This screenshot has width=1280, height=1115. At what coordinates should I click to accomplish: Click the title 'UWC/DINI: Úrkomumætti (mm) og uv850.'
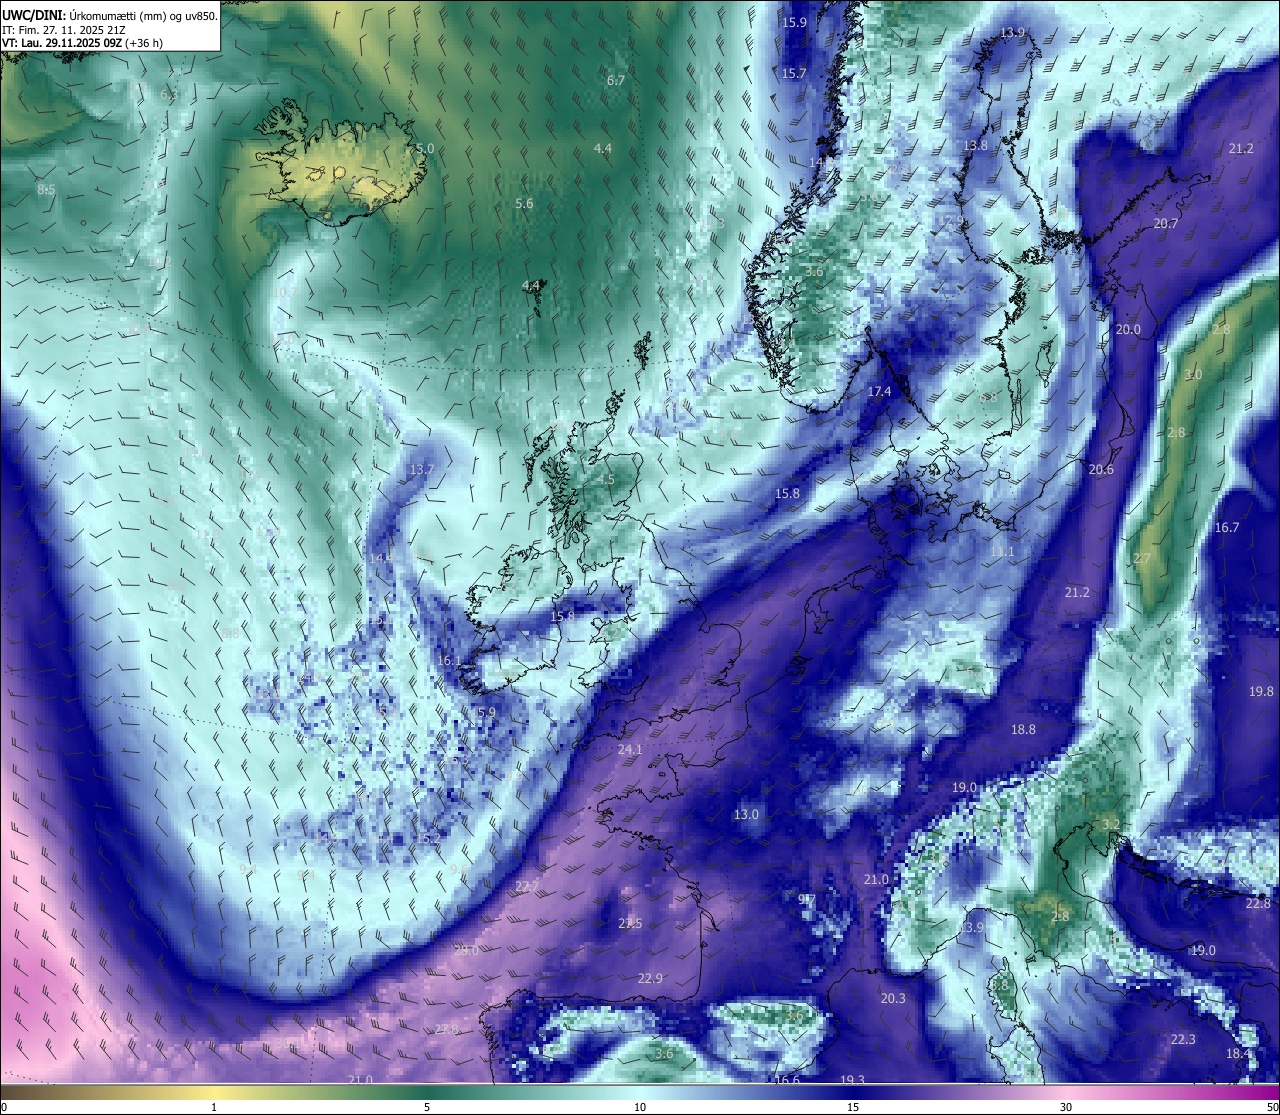pos(110,16)
